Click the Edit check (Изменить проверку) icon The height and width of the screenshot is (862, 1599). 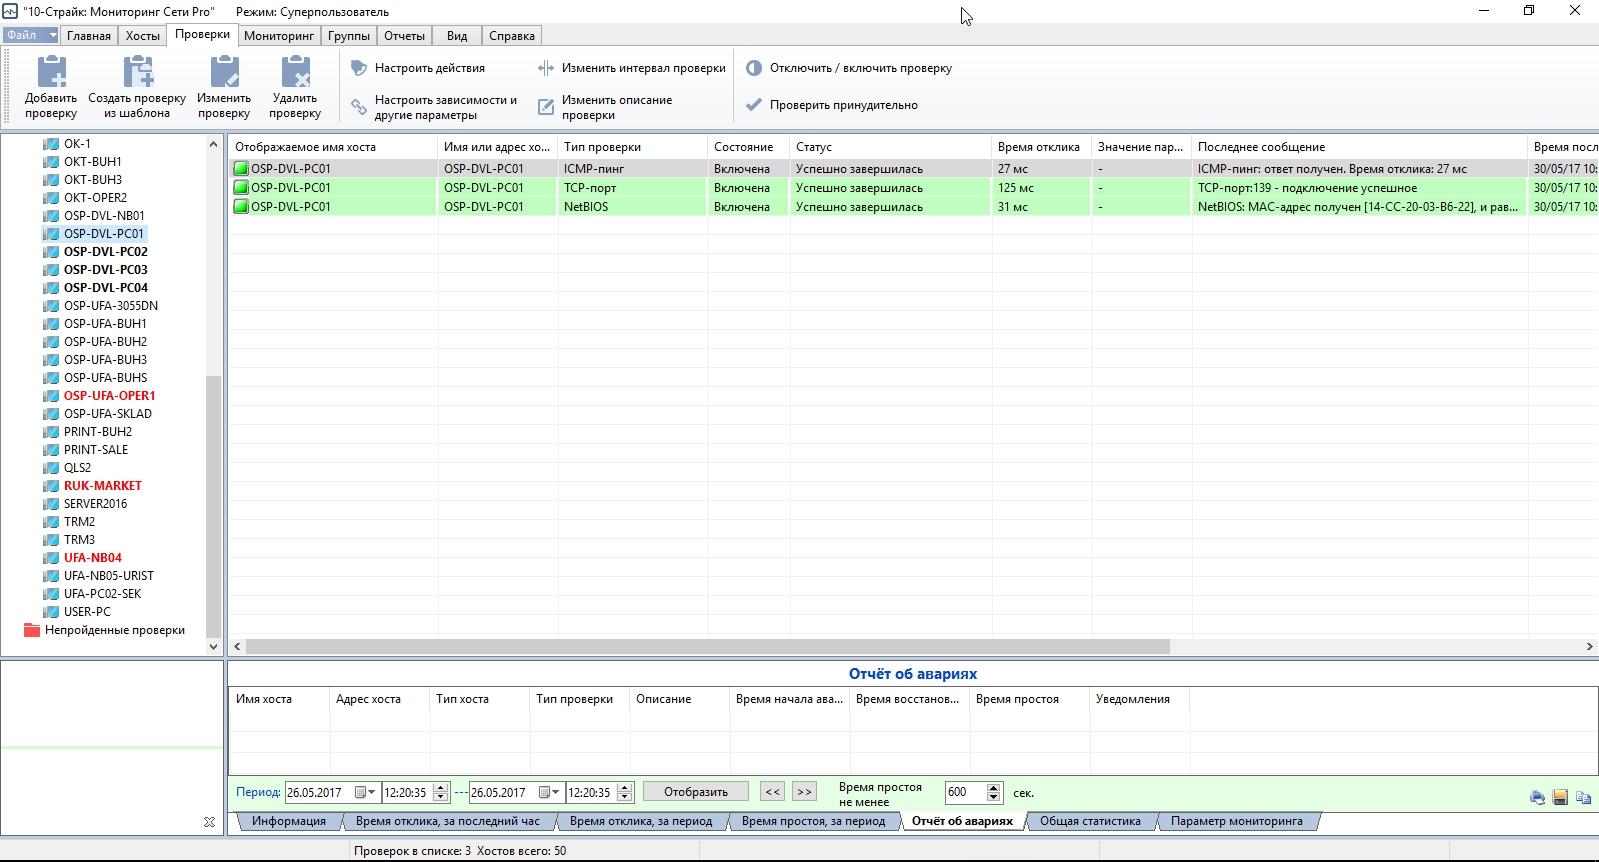[x=224, y=72]
